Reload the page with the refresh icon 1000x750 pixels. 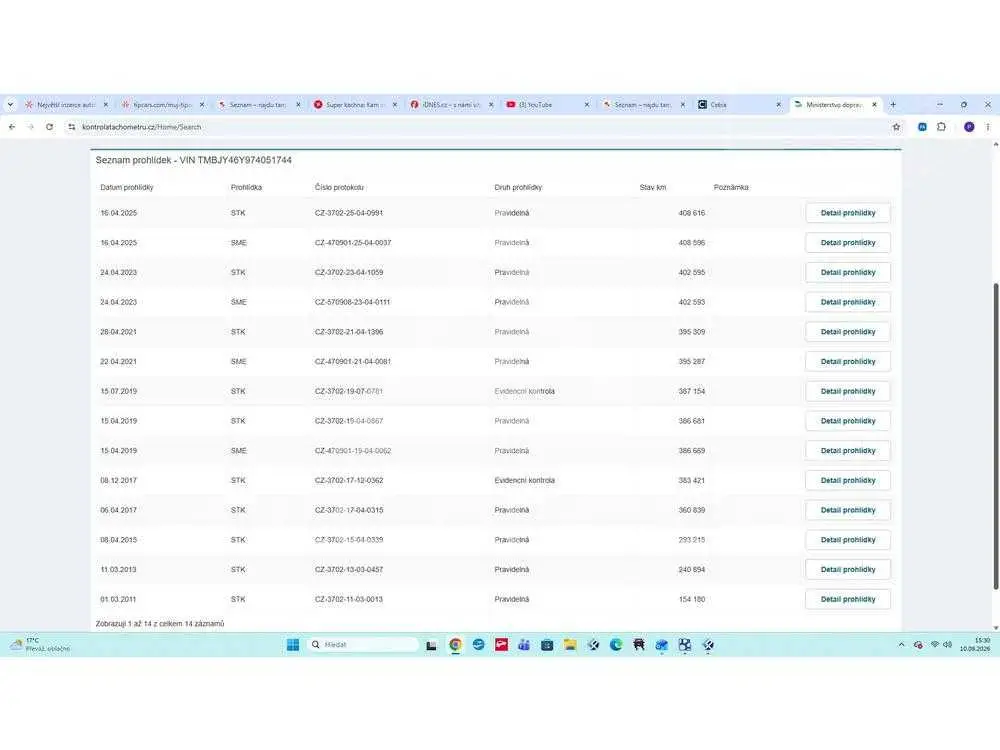[50, 127]
